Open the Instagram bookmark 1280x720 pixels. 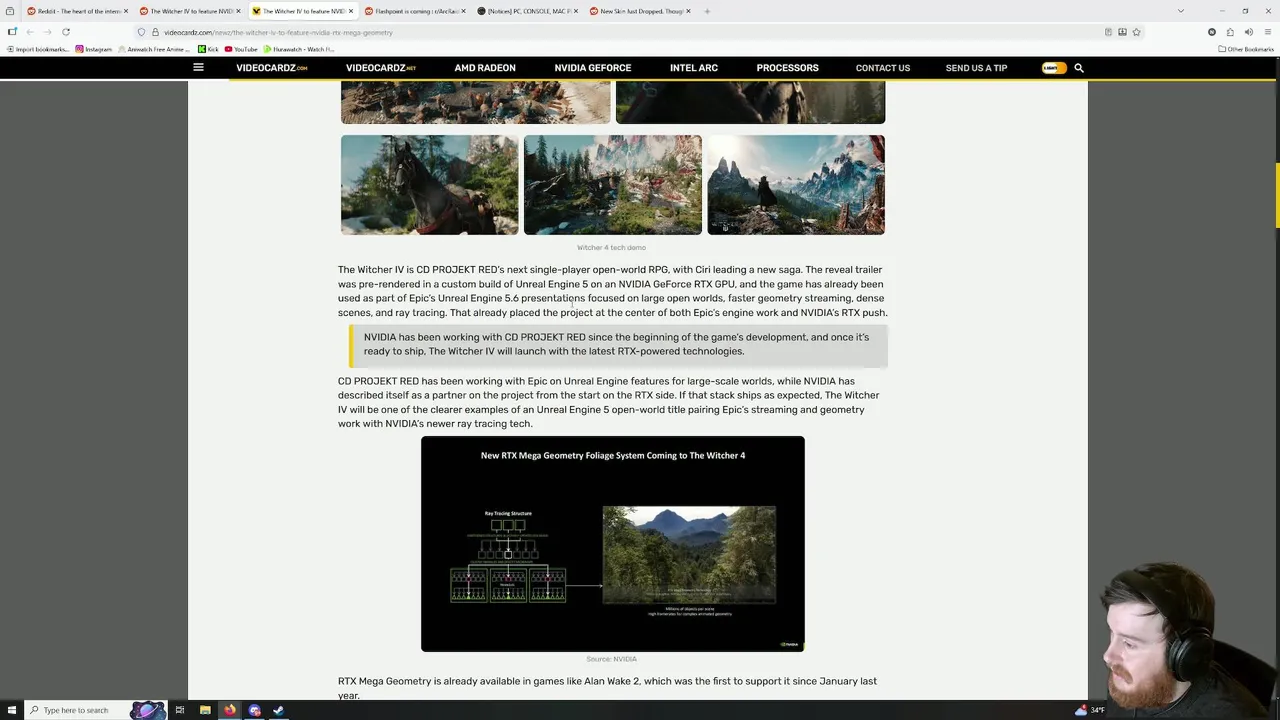click(94, 49)
